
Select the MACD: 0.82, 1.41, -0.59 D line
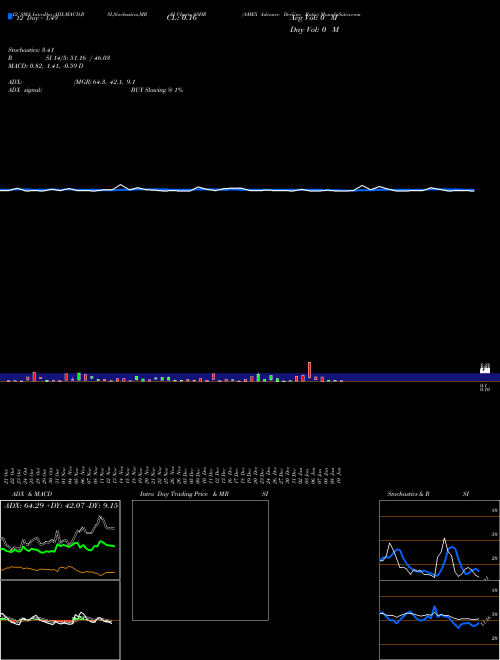coord(45,66)
